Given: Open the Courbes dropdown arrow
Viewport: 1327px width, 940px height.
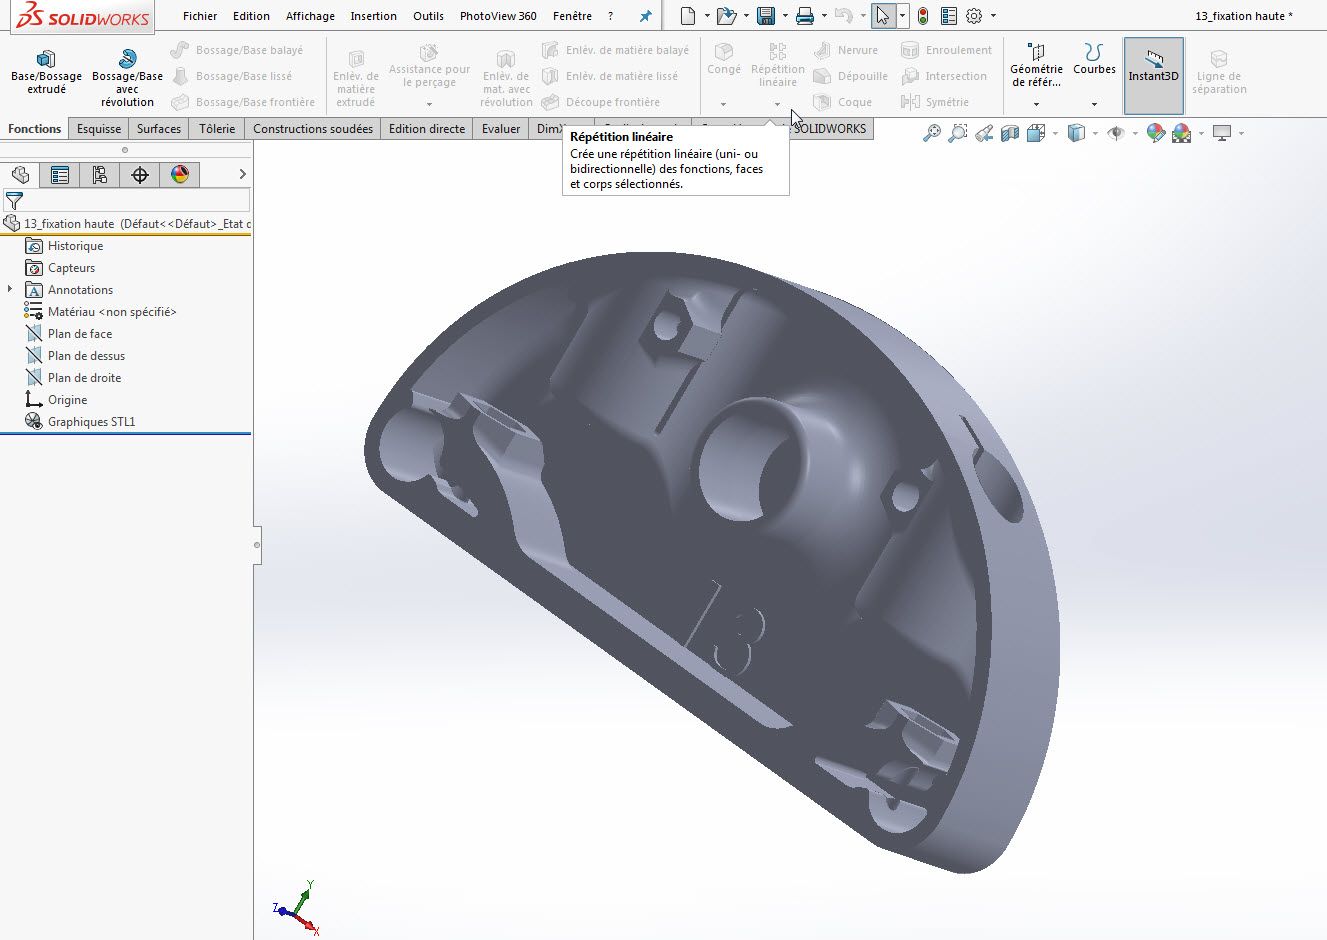Looking at the screenshot, I should (x=1094, y=104).
